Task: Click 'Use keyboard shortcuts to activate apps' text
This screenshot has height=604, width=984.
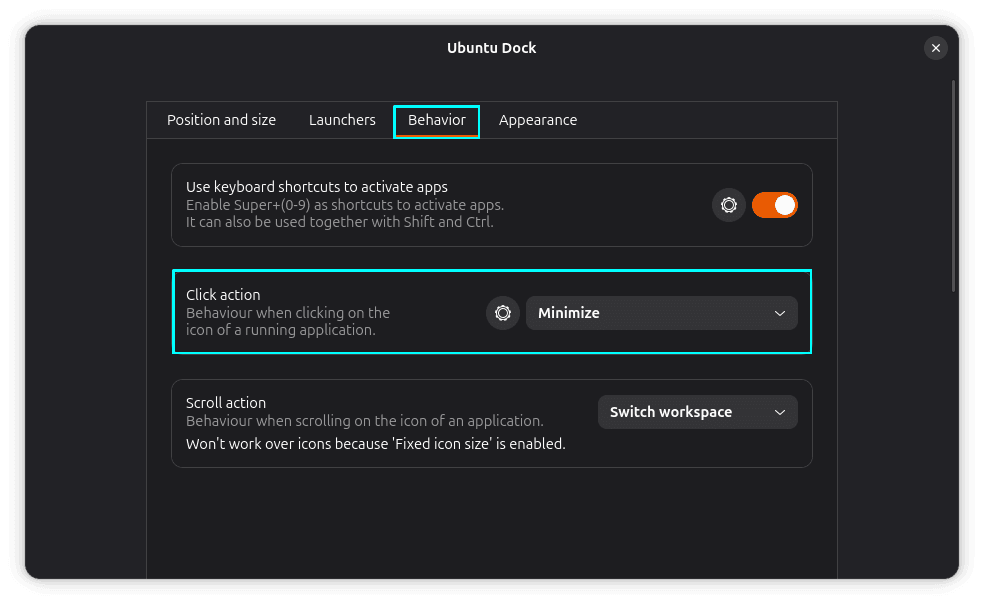Action: tap(316, 186)
